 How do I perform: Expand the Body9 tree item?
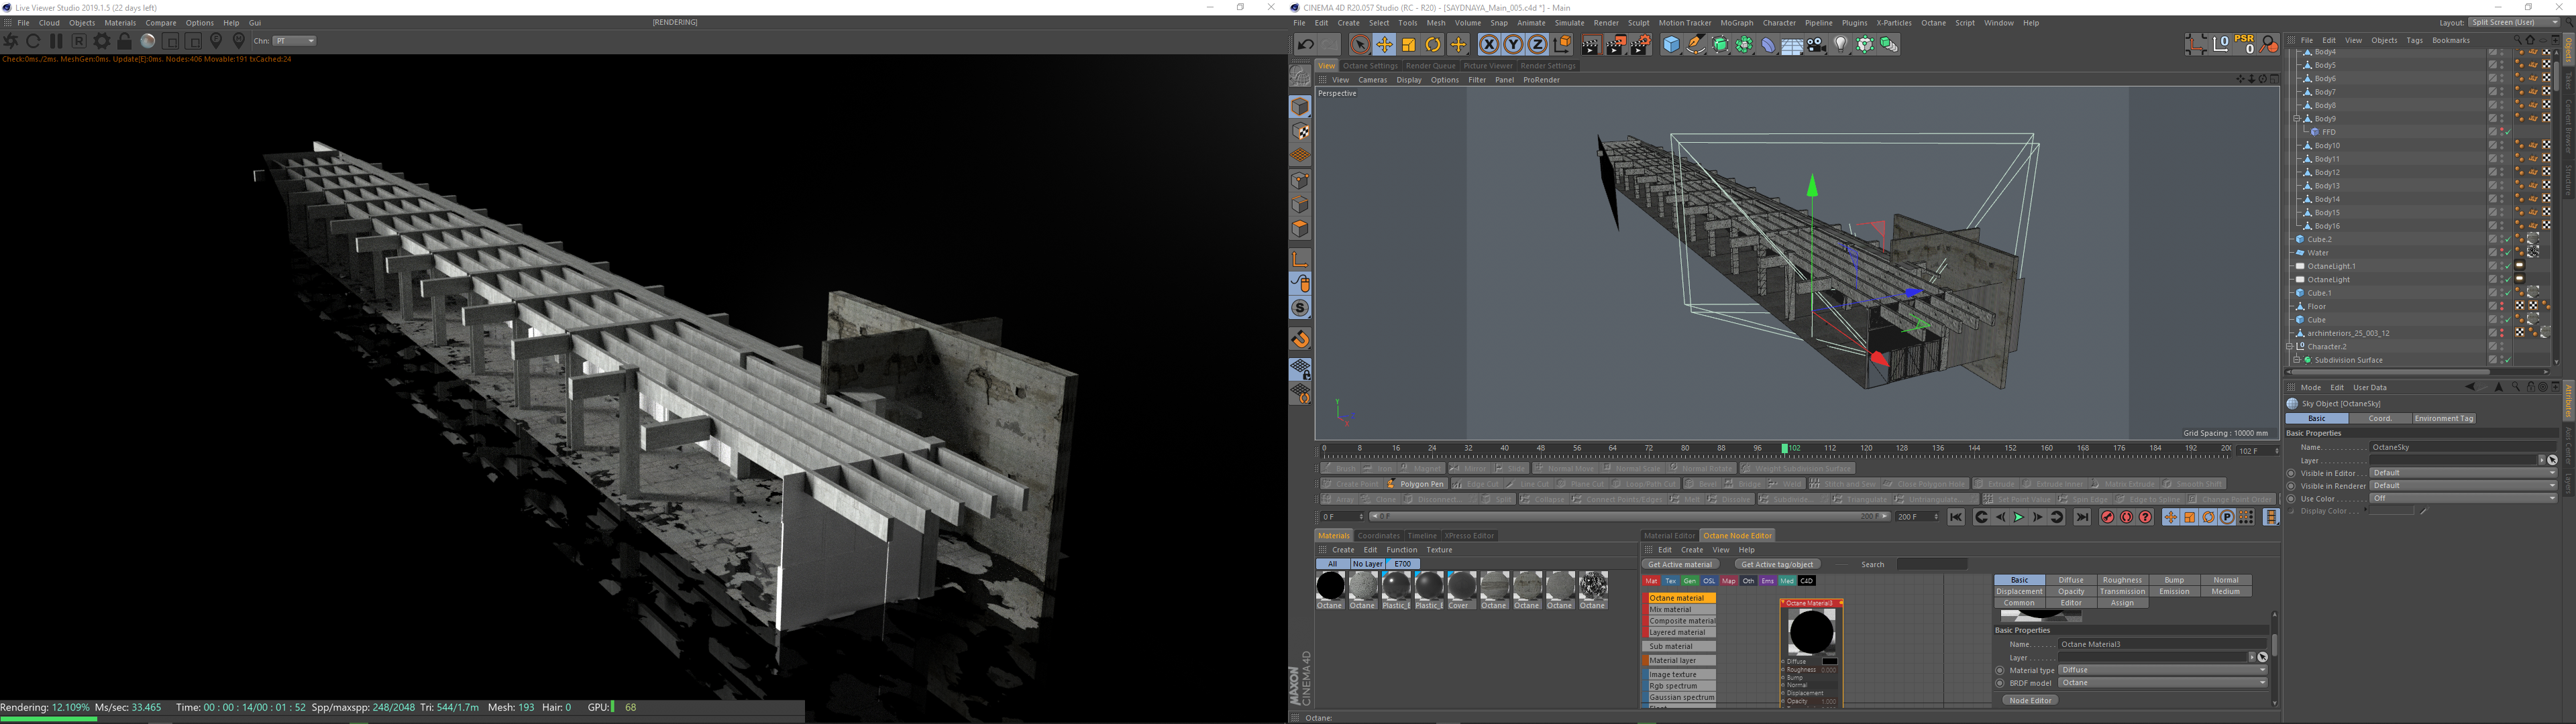click(2296, 119)
